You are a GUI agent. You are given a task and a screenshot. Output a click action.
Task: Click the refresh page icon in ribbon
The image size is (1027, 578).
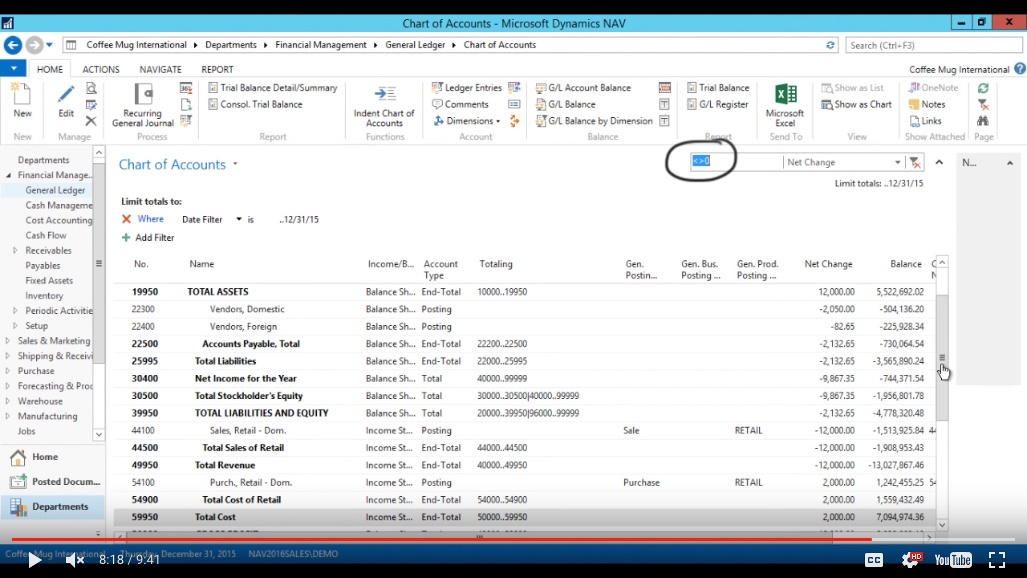(983, 88)
